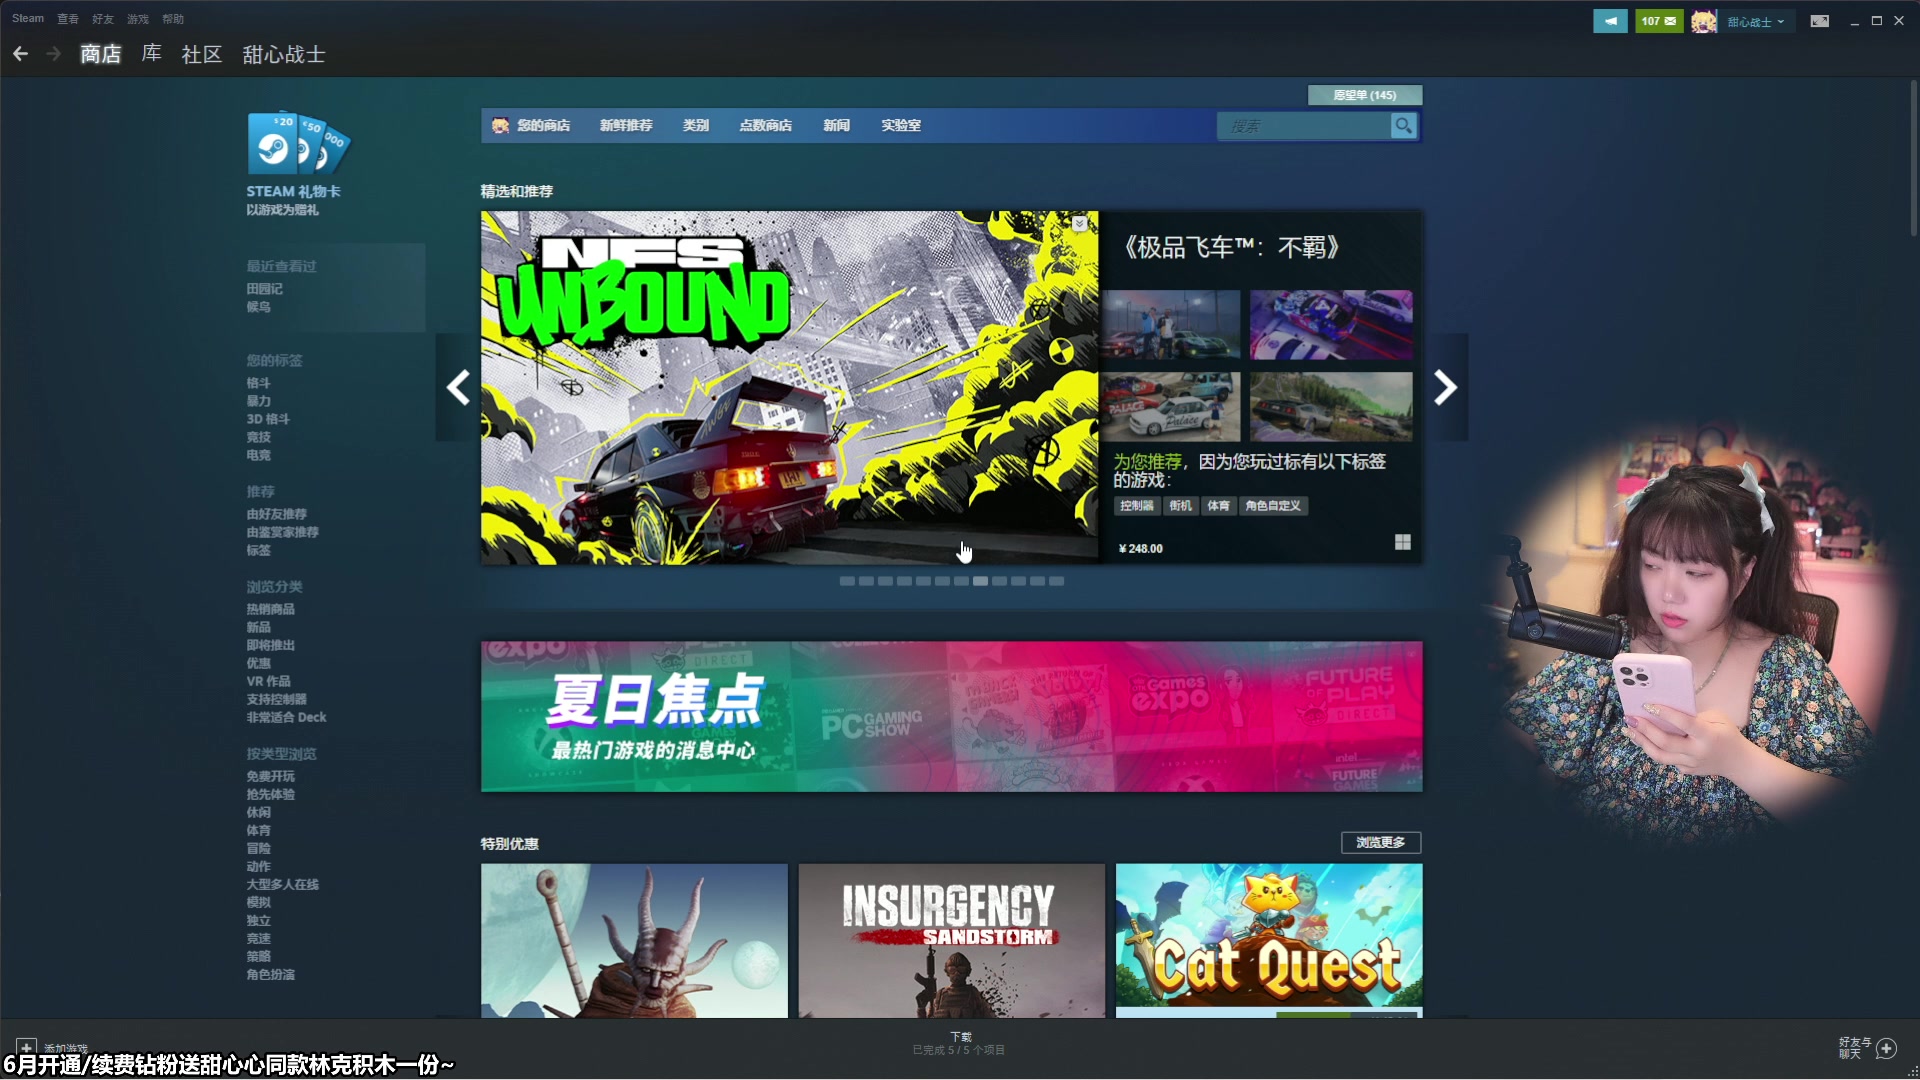The height and width of the screenshot is (1080, 1920).
Task: View third NFS Unbound screenshot thumbnail
Action: pos(1171,407)
